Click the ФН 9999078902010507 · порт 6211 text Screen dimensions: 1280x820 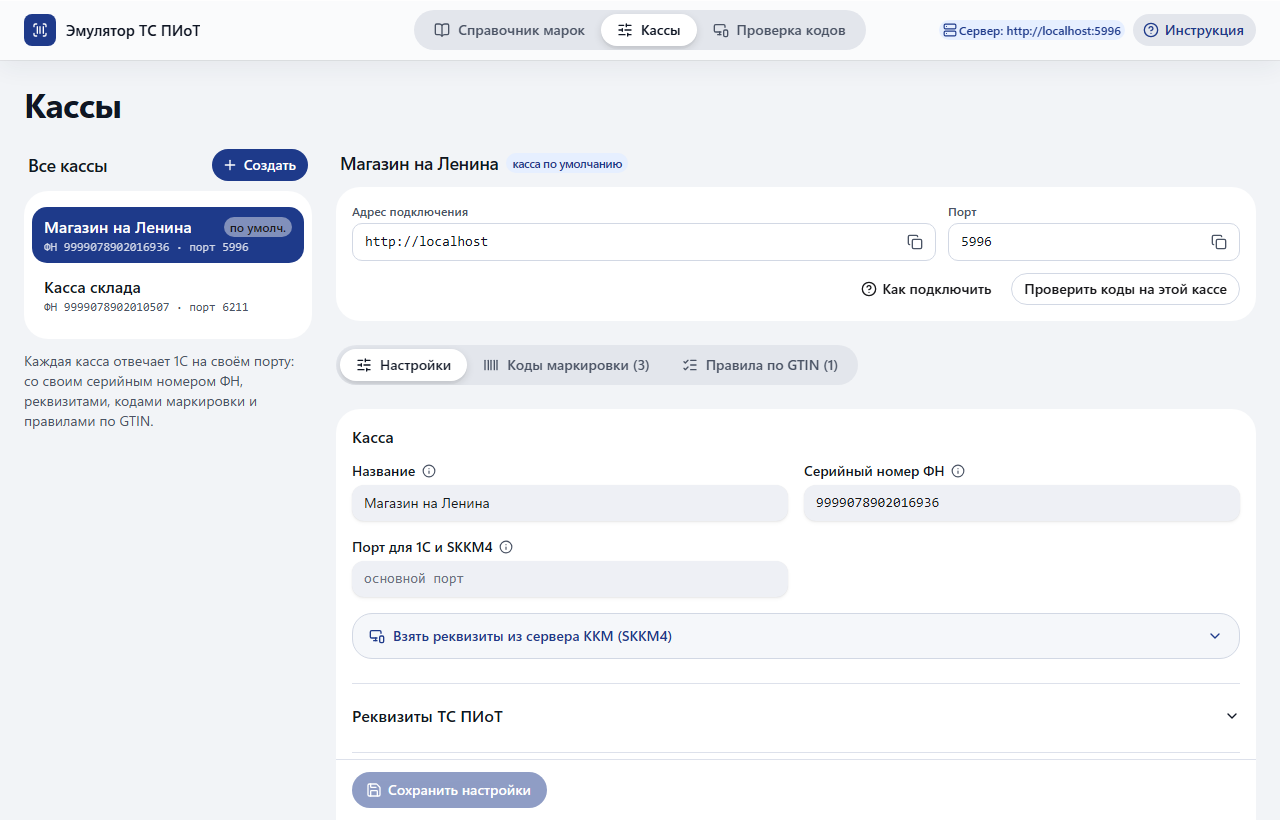point(146,307)
